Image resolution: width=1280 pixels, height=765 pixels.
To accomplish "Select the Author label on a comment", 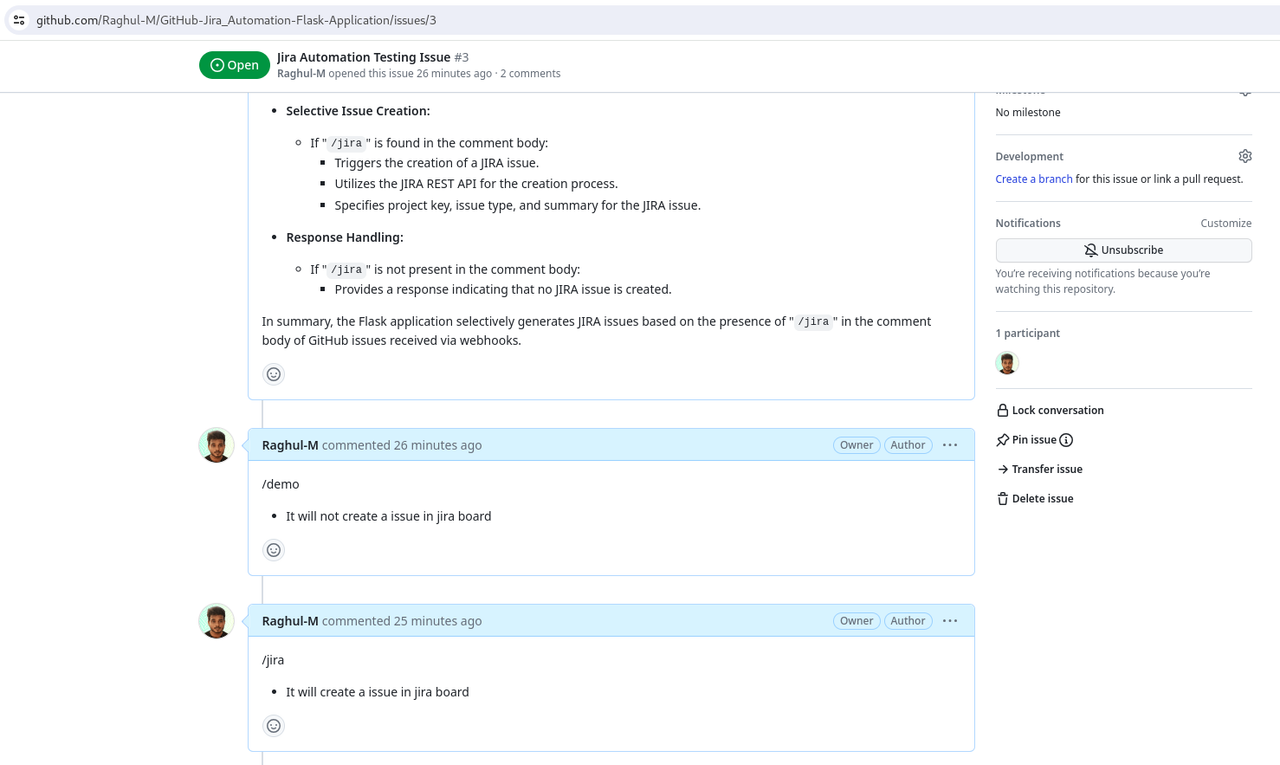I will click(x=907, y=444).
